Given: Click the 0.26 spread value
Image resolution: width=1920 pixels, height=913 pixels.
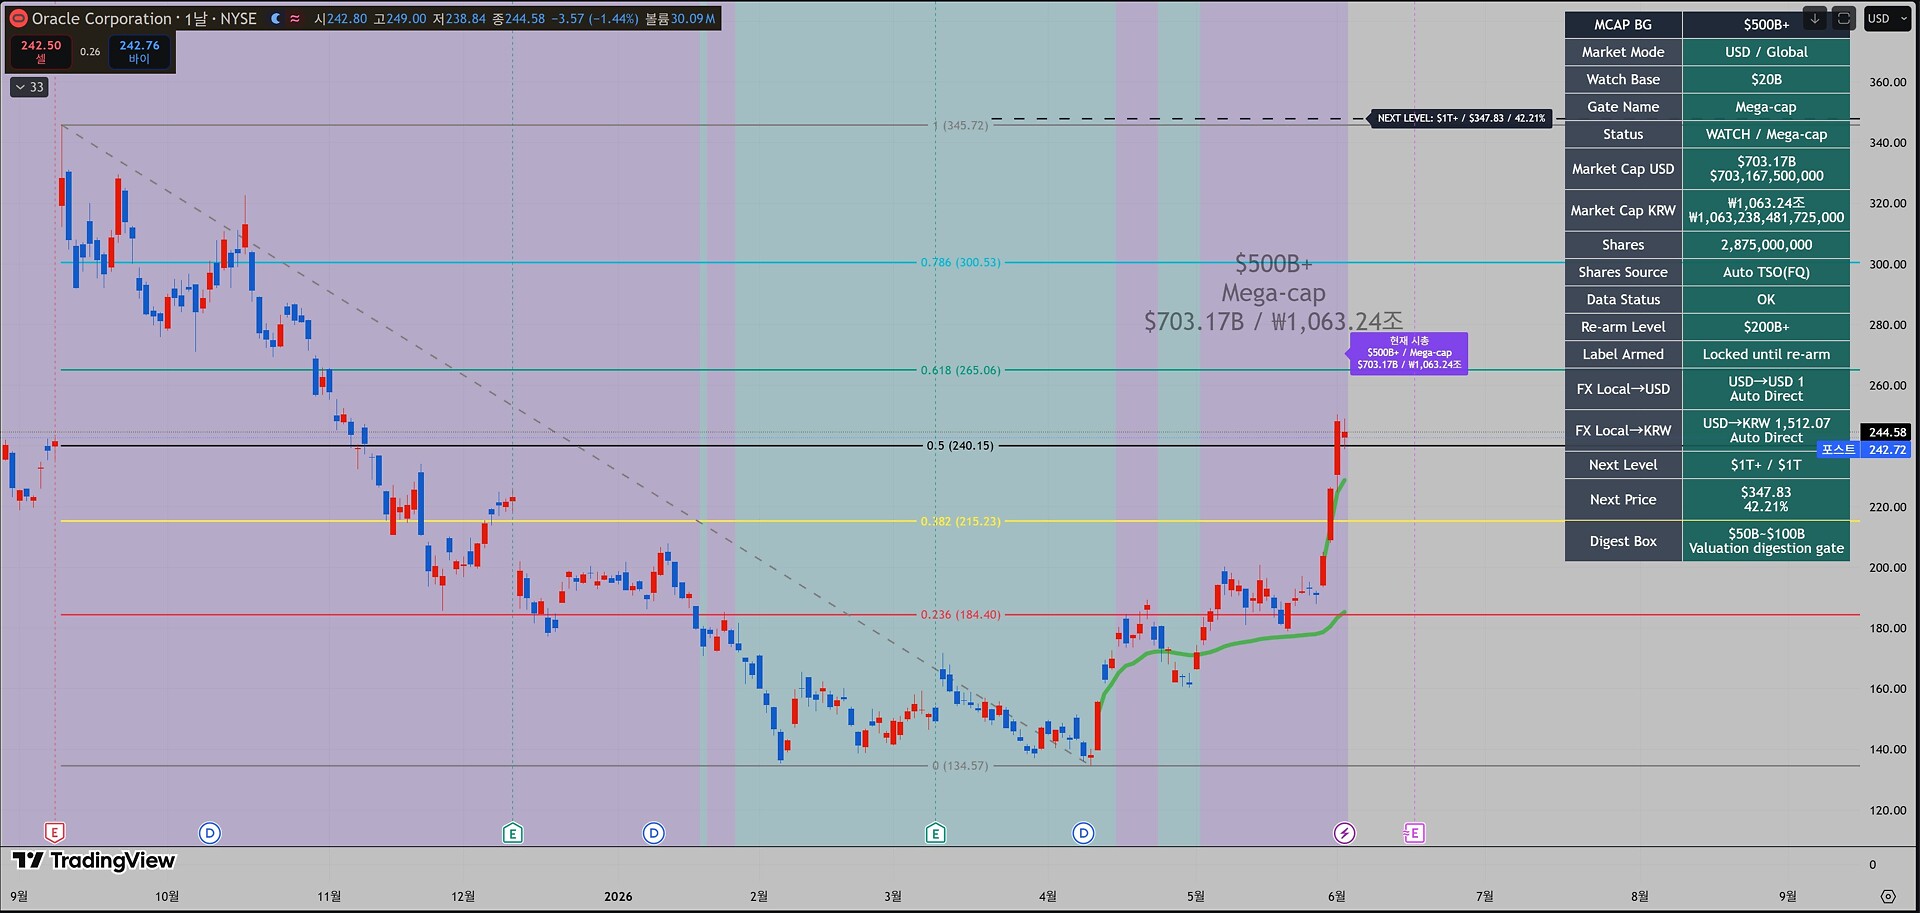Looking at the screenshot, I should 90,51.
